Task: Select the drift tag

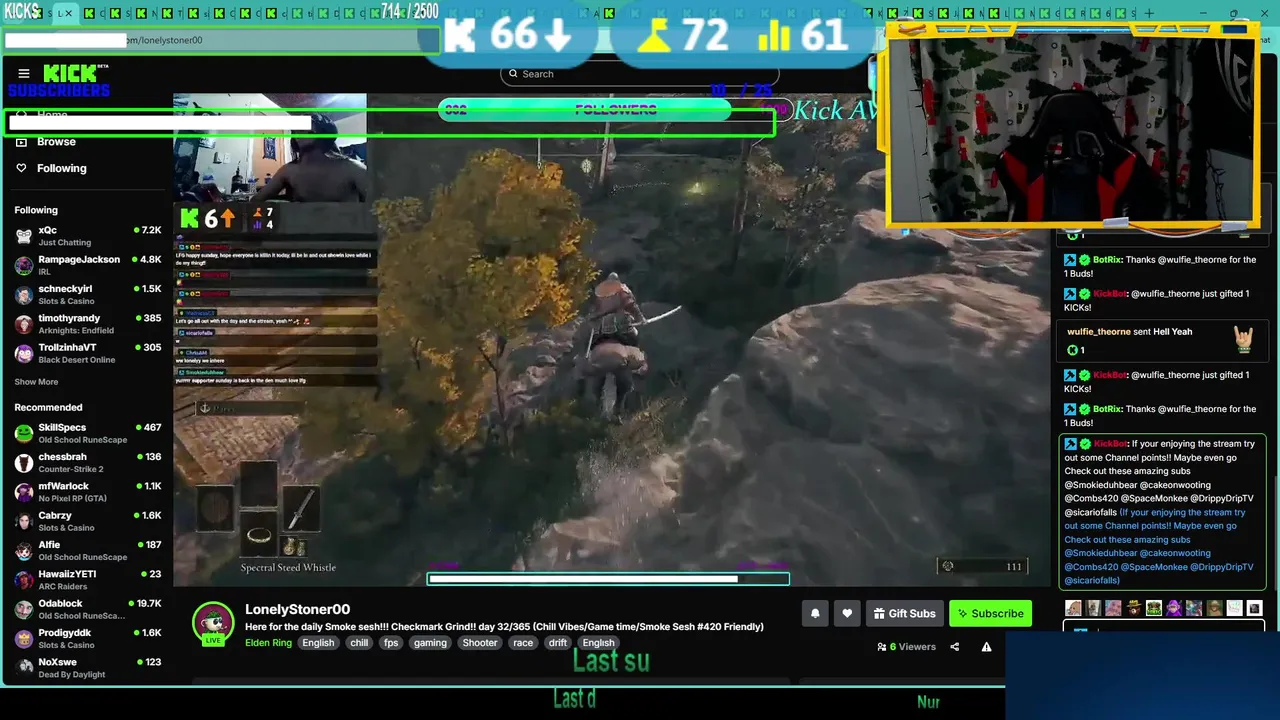Action: [x=558, y=643]
